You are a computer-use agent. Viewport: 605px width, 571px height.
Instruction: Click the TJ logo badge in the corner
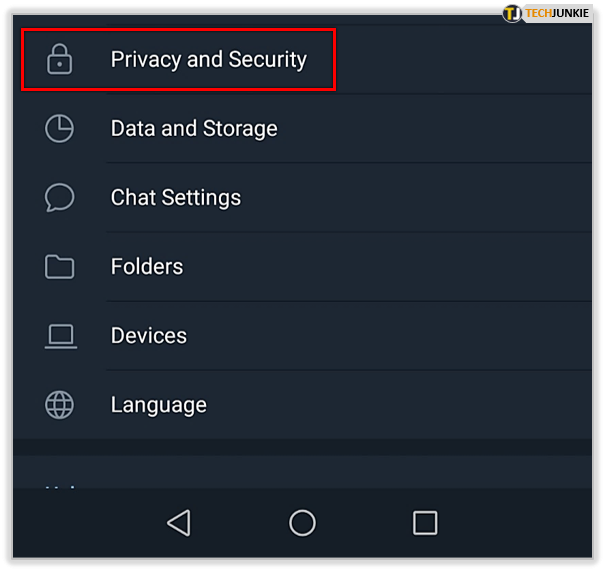pyautogui.click(x=512, y=13)
